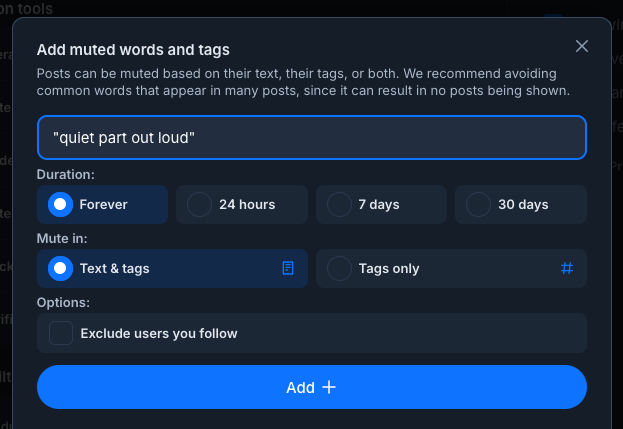Switch mute target to Tags only
Viewport: 623px width, 429px height.
point(340,268)
